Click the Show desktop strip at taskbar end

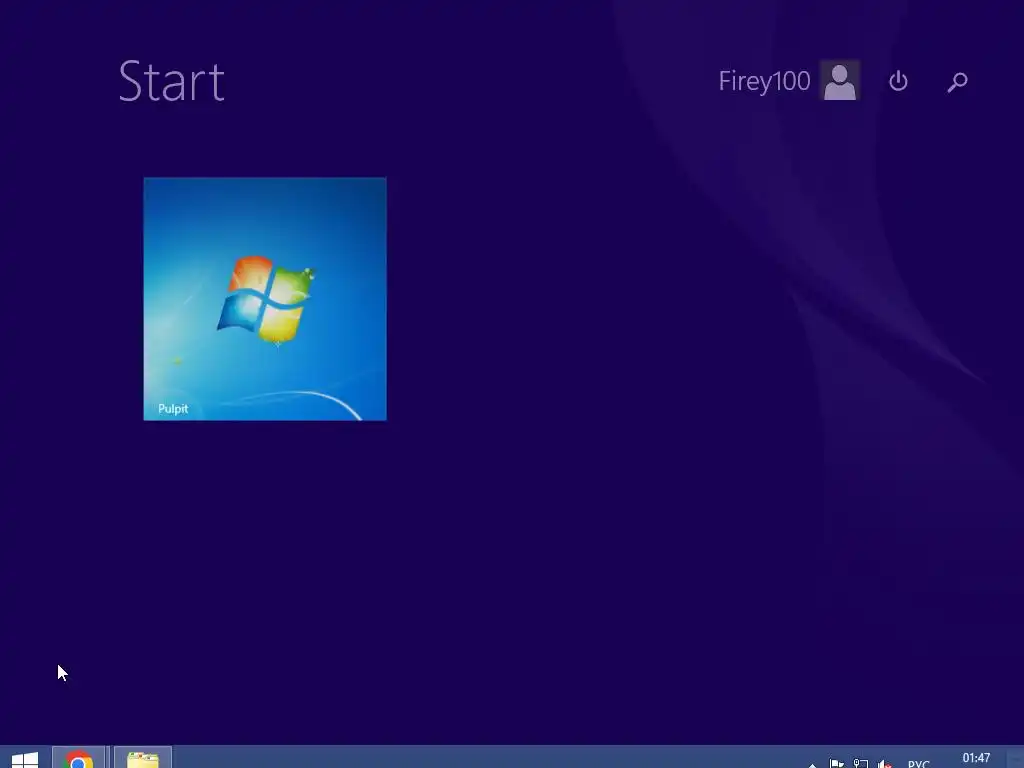1016,758
